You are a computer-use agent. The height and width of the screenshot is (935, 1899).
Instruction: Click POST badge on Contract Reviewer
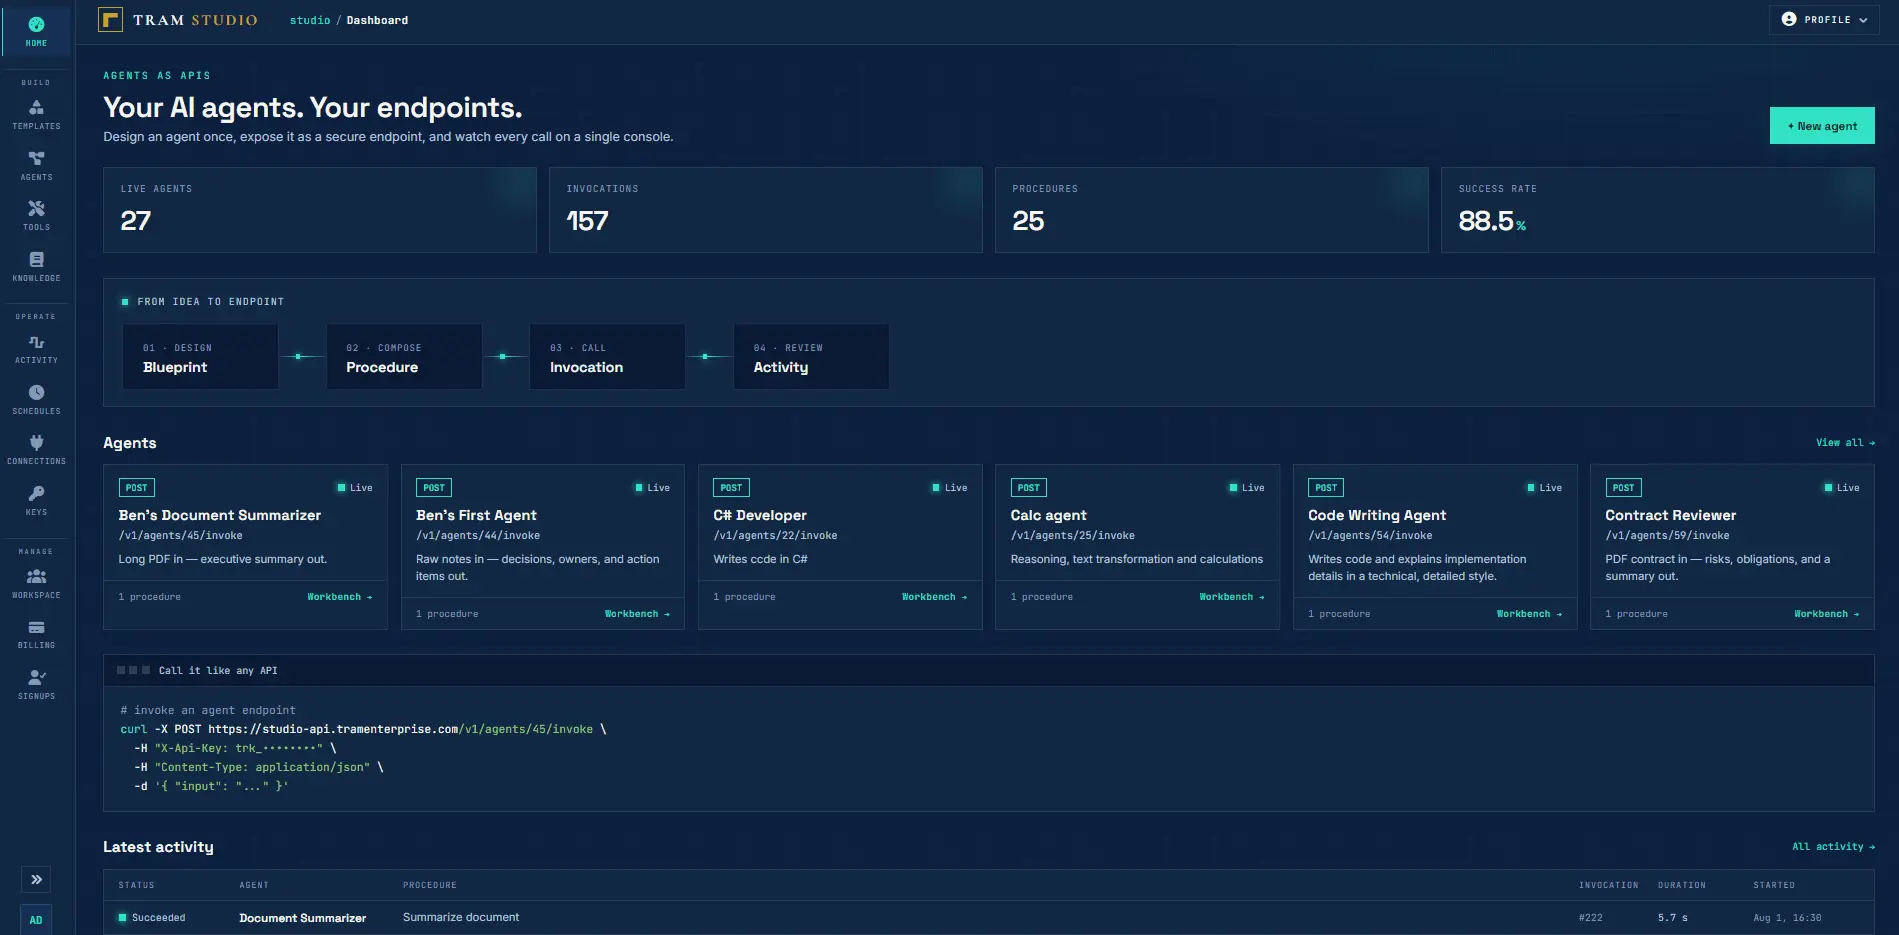tap(1623, 488)
